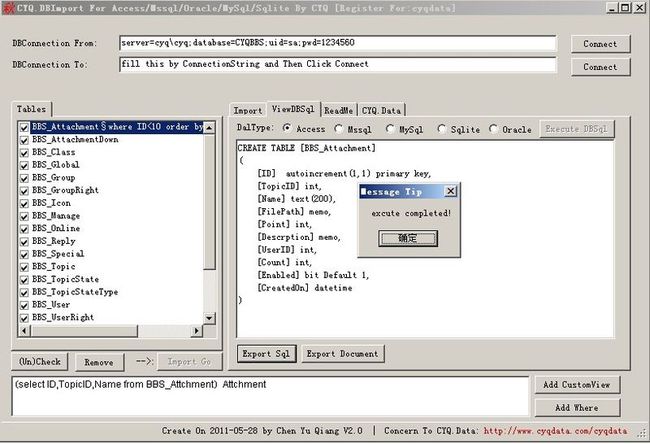Click Connect for DBConnection To
Viewport: 650px width, 444px height.
pyautogui.click(x=600, y=66)
